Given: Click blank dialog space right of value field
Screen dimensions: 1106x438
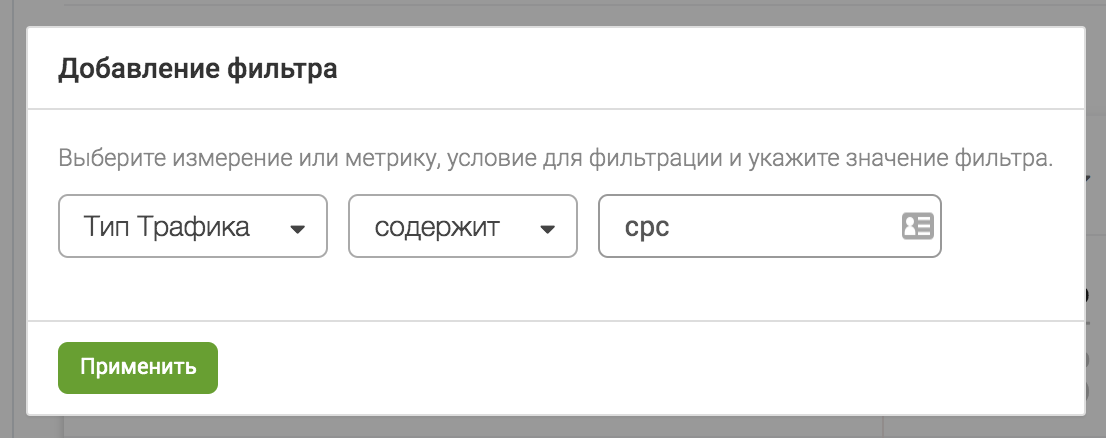Looking at the screenshot, I should (x=1013, y=226).
